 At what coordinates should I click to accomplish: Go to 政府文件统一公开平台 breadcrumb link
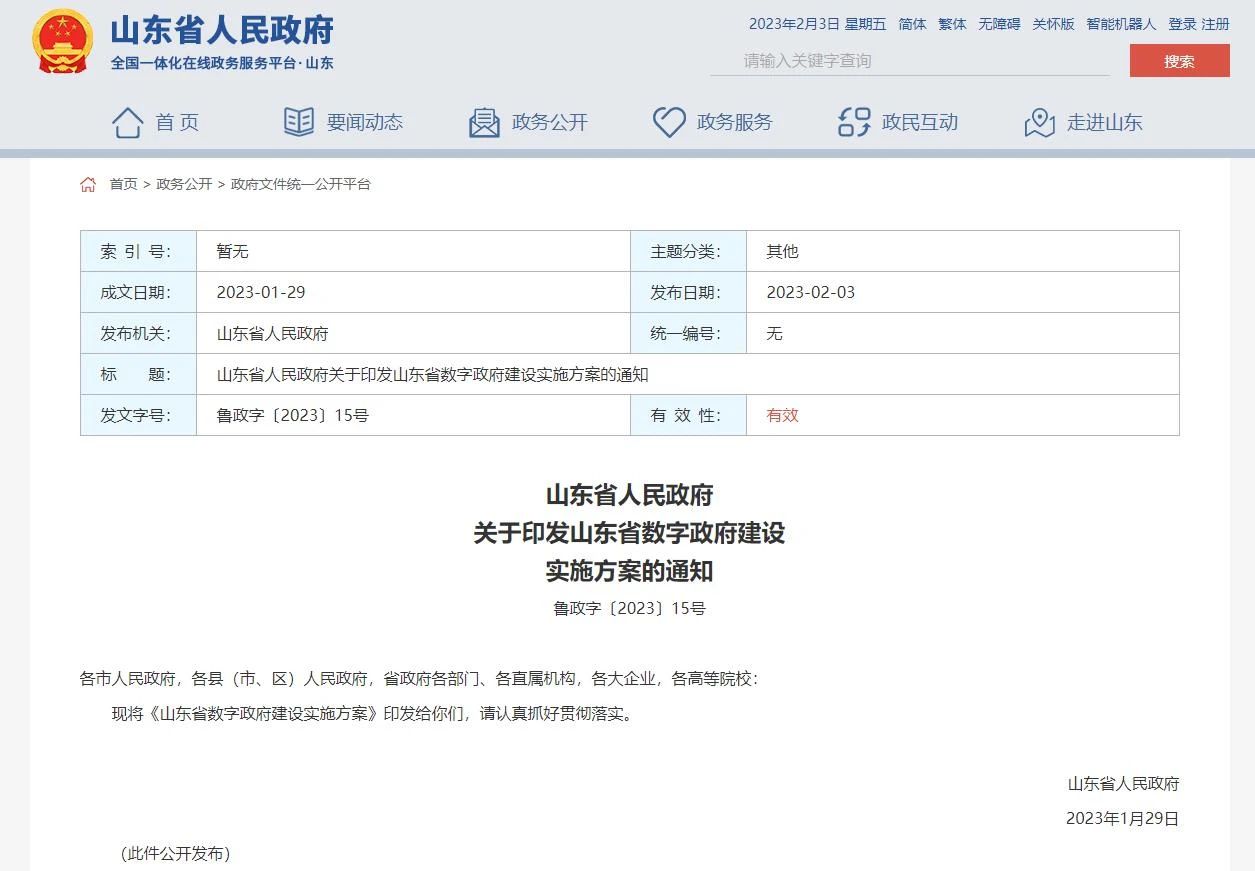click(300, 184)
